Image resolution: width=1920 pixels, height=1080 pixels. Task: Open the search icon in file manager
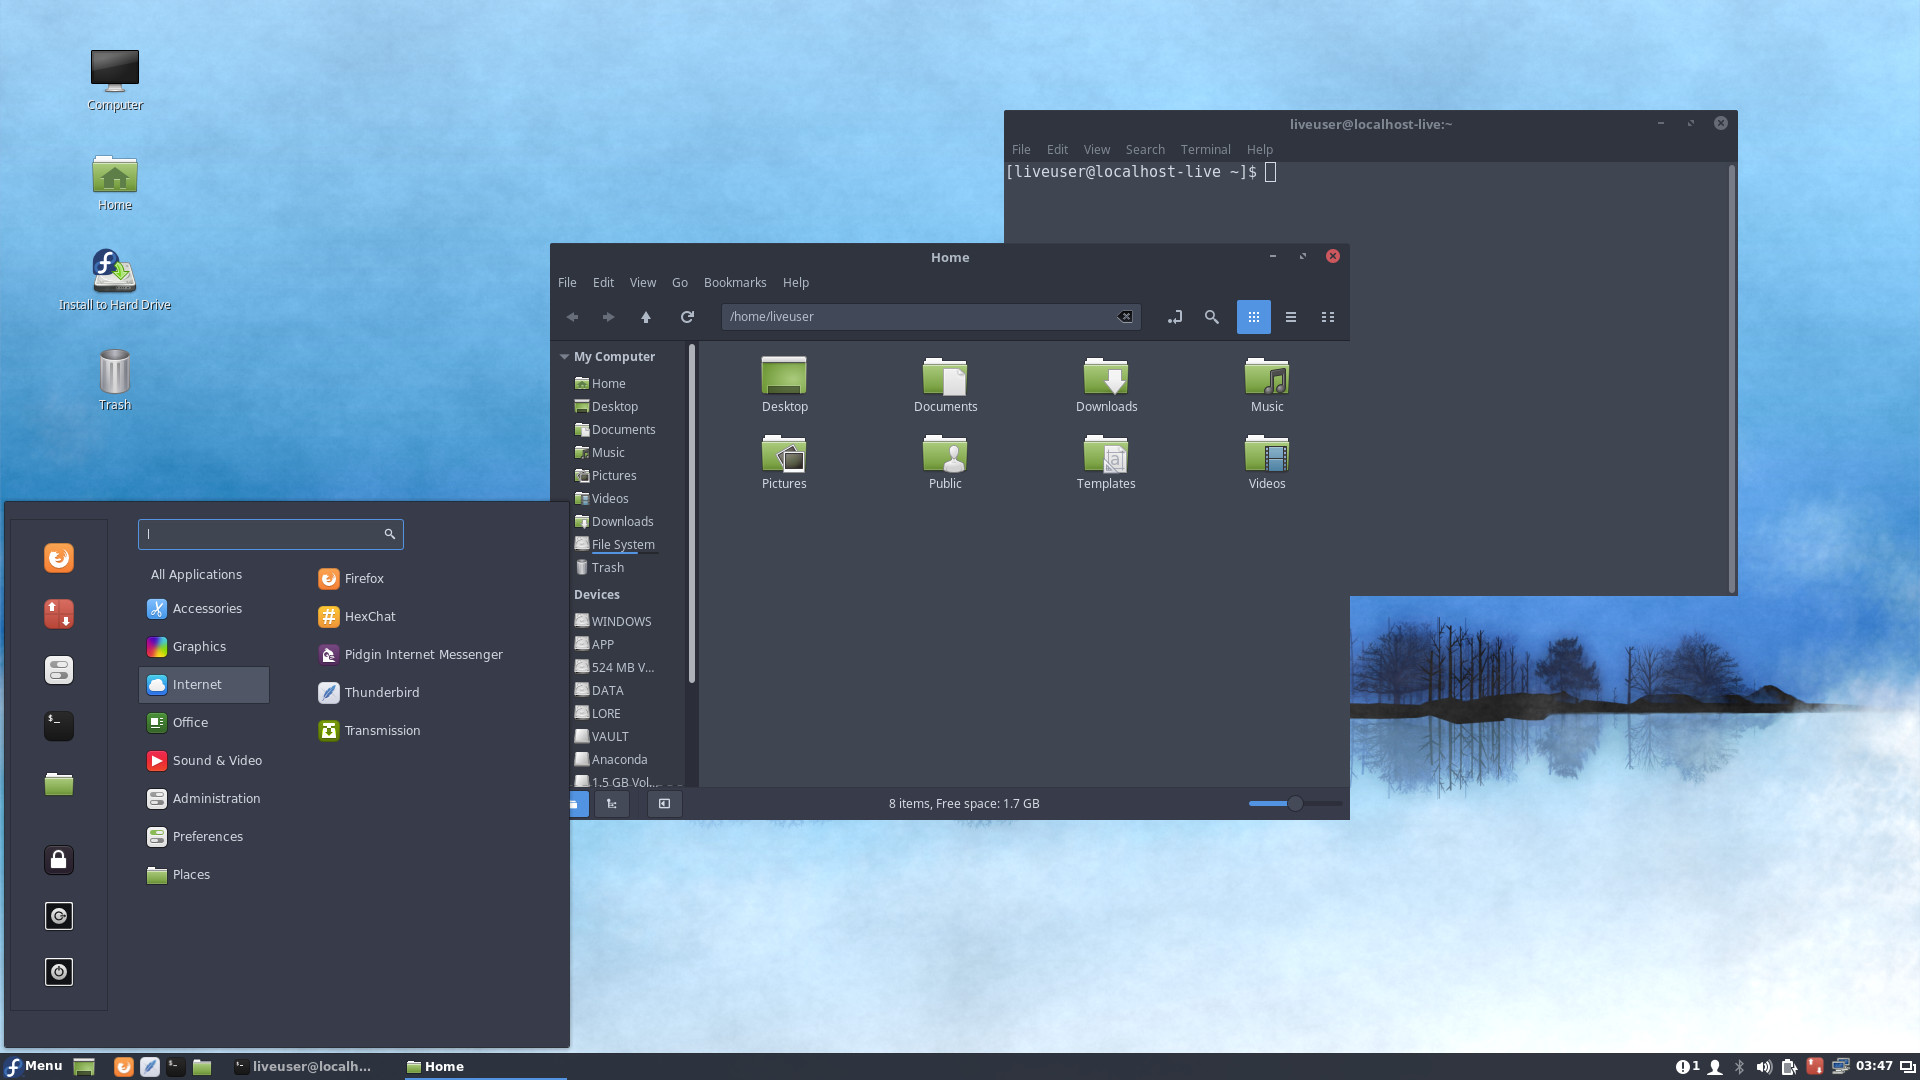coord(1211,316)
